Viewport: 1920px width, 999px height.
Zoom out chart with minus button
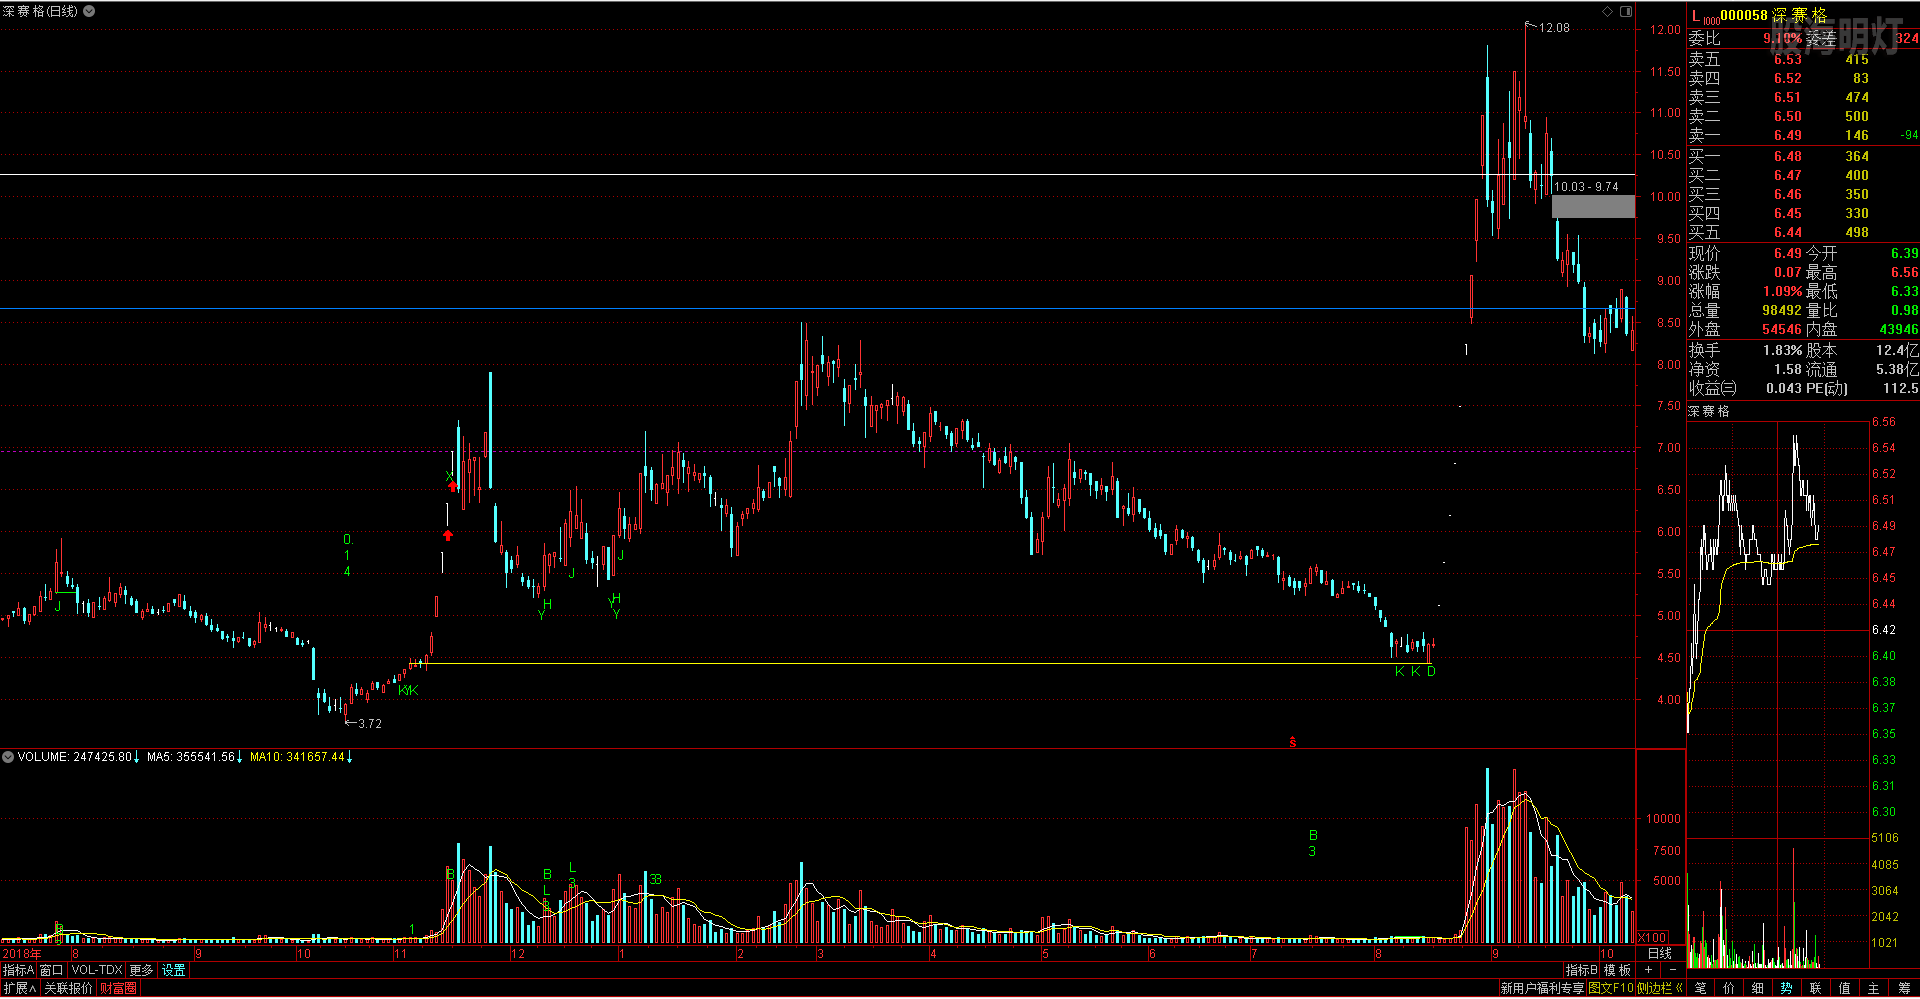click(x=1671, y=970)
